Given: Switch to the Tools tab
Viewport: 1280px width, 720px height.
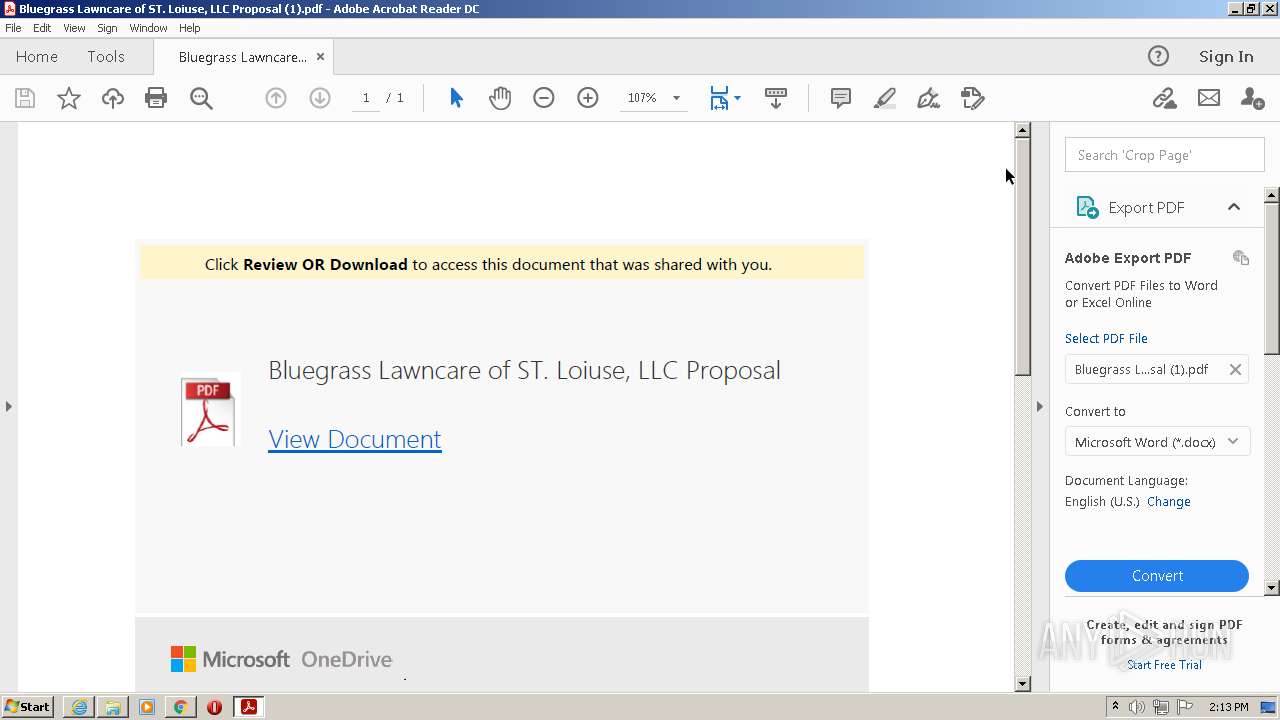Looking at the screenshot, I should click(106, 57).
